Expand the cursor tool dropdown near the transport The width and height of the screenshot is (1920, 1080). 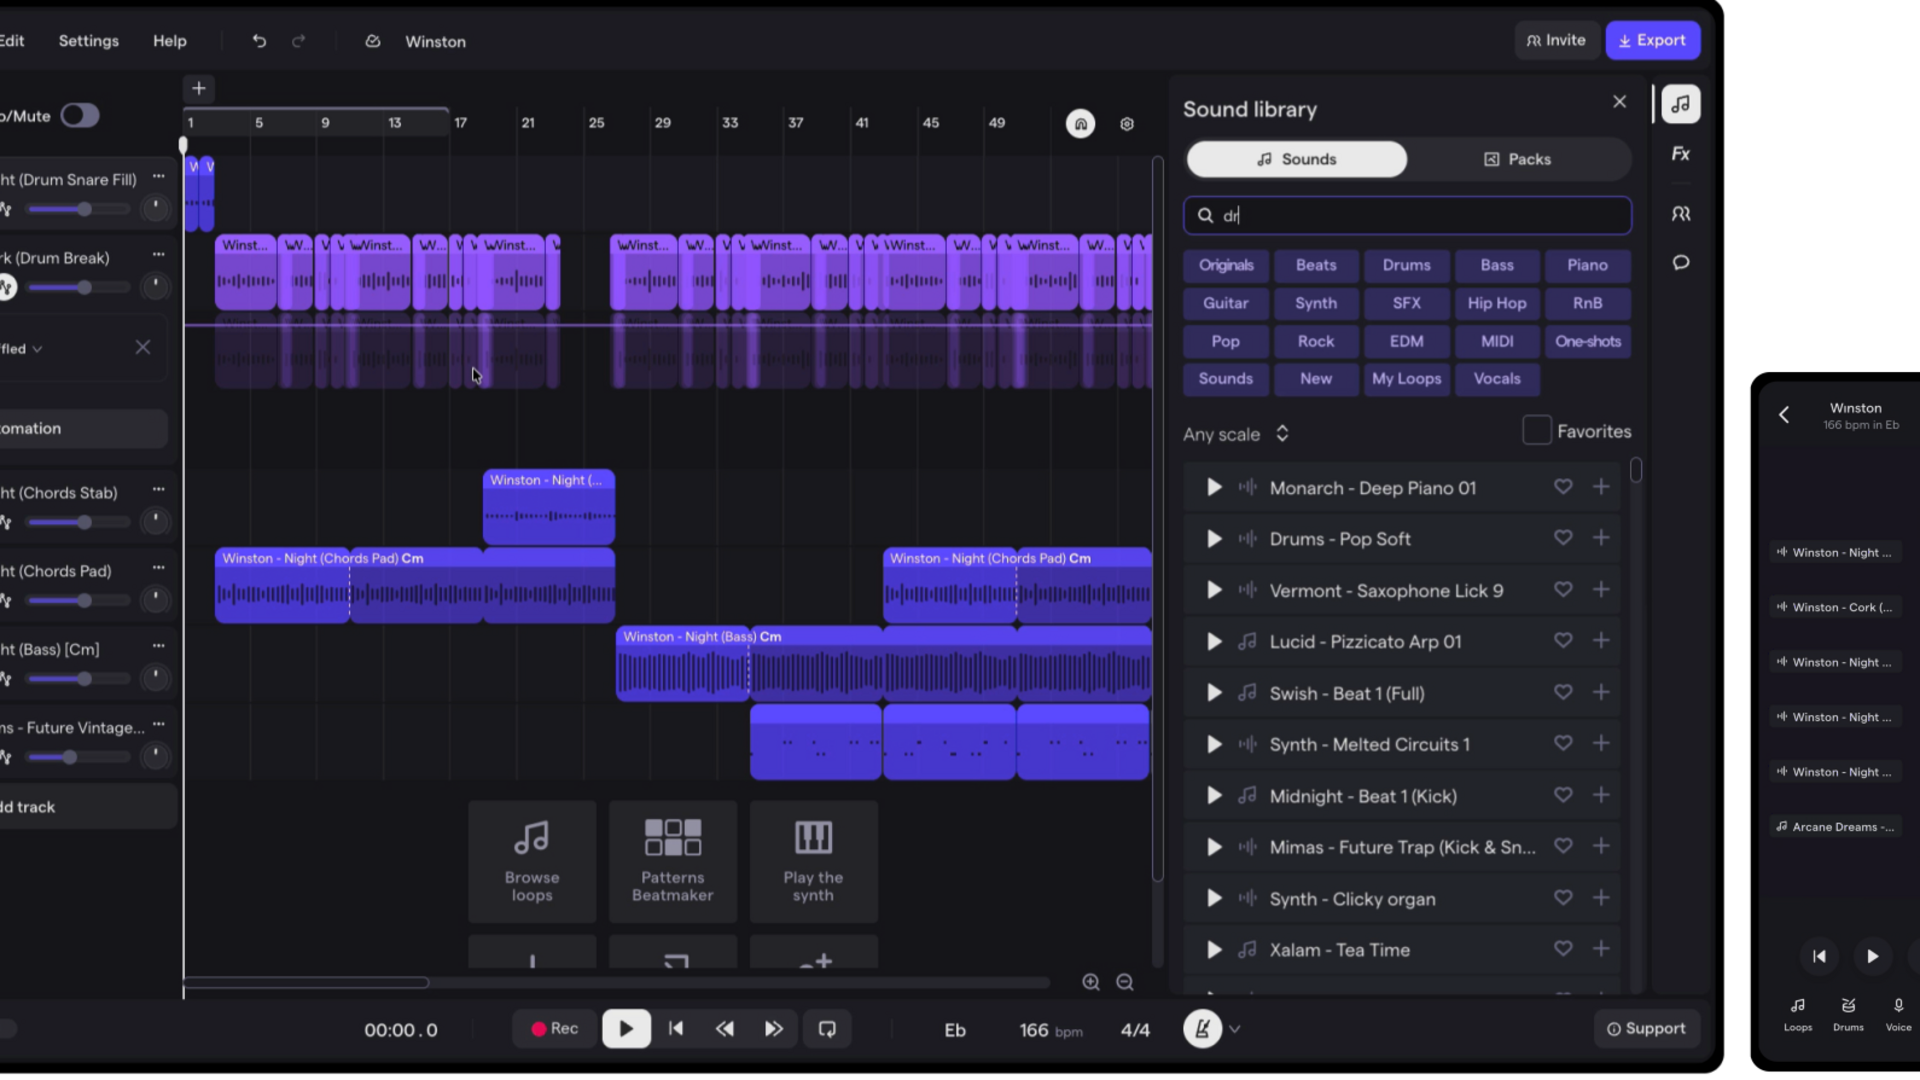1237,1029
